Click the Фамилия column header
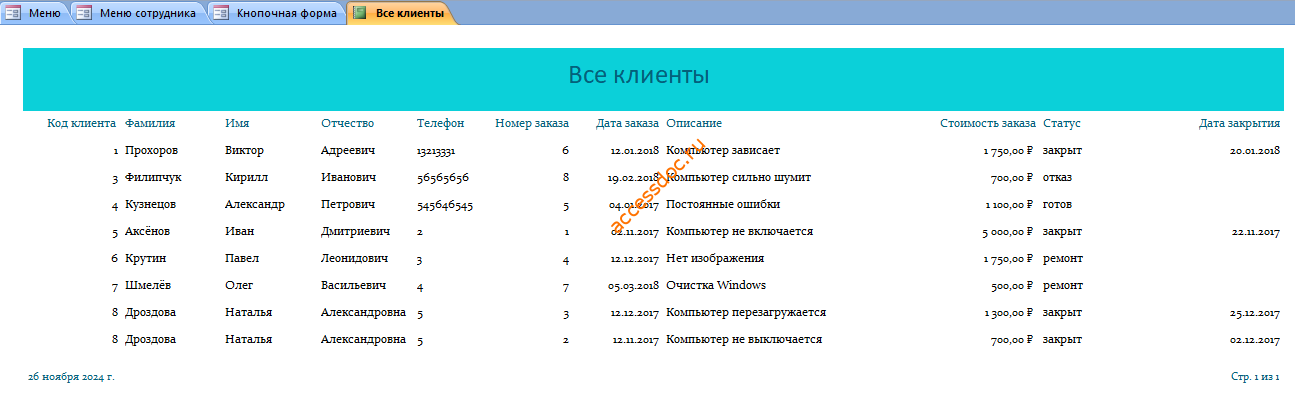 (x=150, y=123)
